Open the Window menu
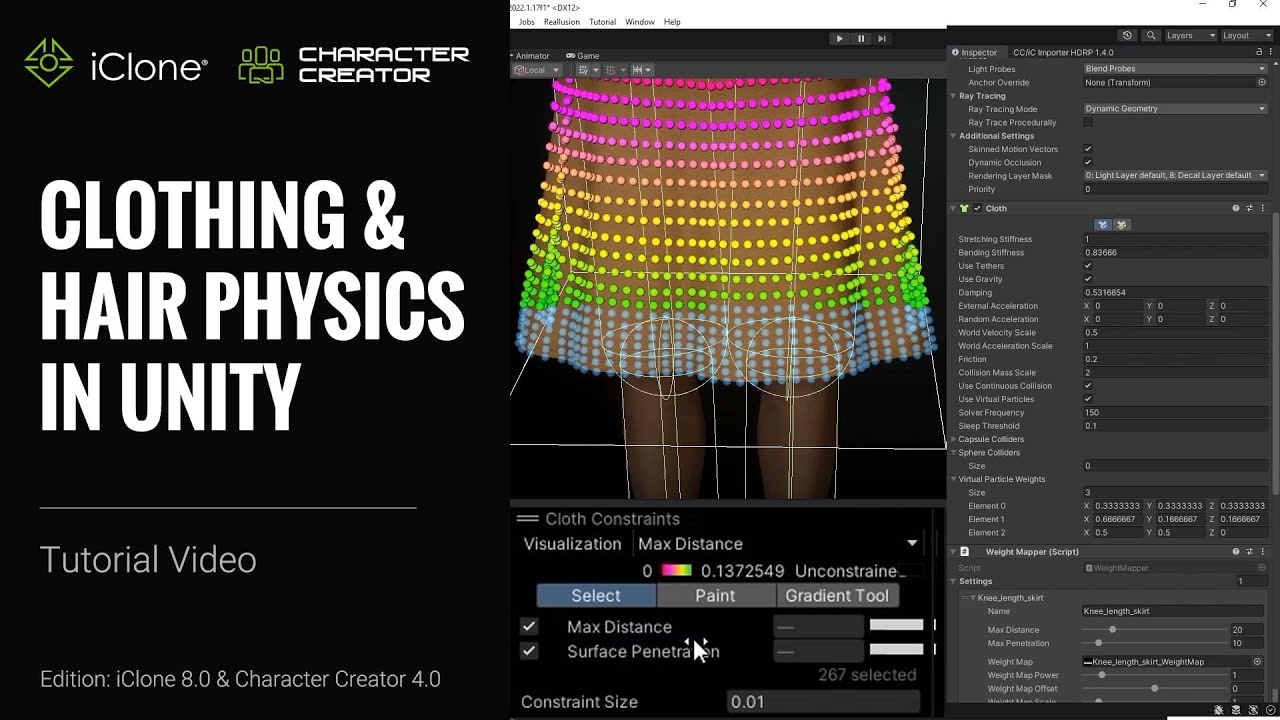The image size is (1280, 720). pyautogui.click(x=640, y=22)
